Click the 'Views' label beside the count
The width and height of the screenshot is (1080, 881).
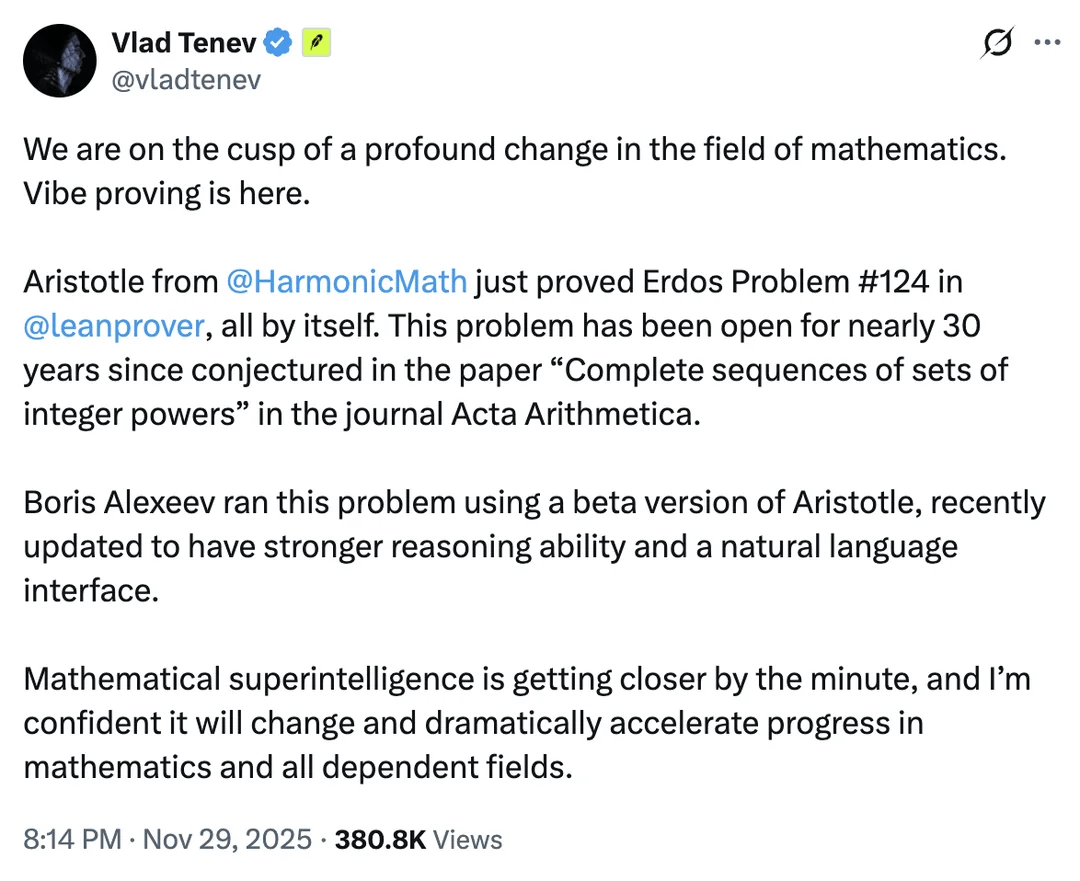[x=466, y=840]
